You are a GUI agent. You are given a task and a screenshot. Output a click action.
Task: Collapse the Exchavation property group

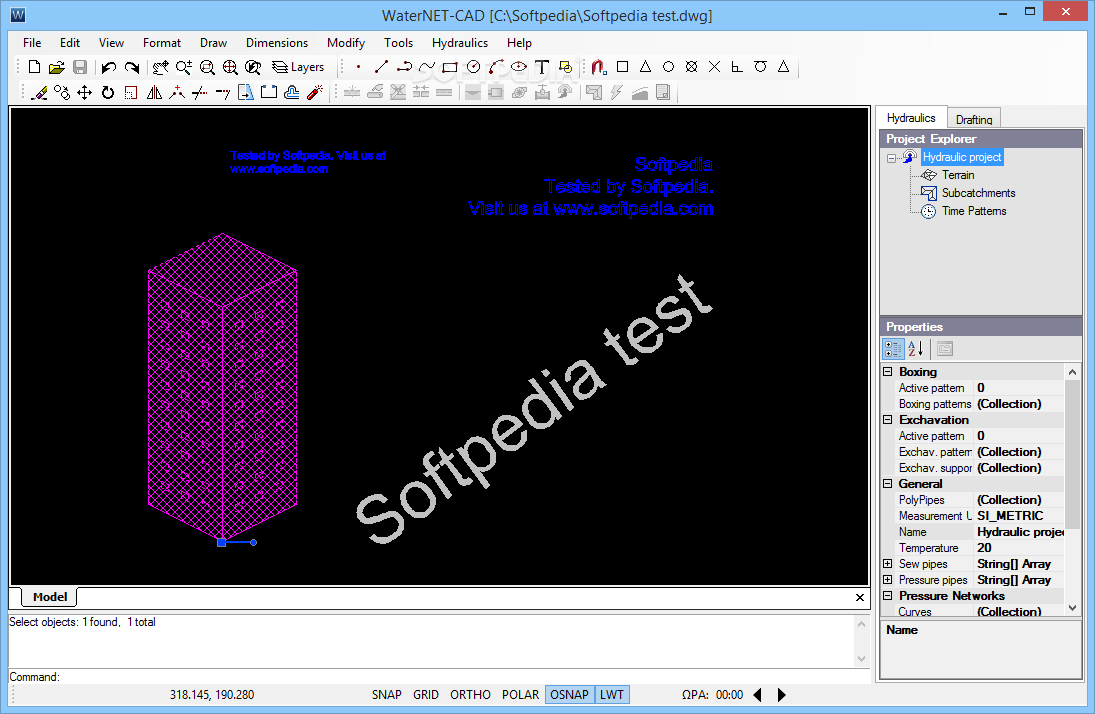point(888,420)
